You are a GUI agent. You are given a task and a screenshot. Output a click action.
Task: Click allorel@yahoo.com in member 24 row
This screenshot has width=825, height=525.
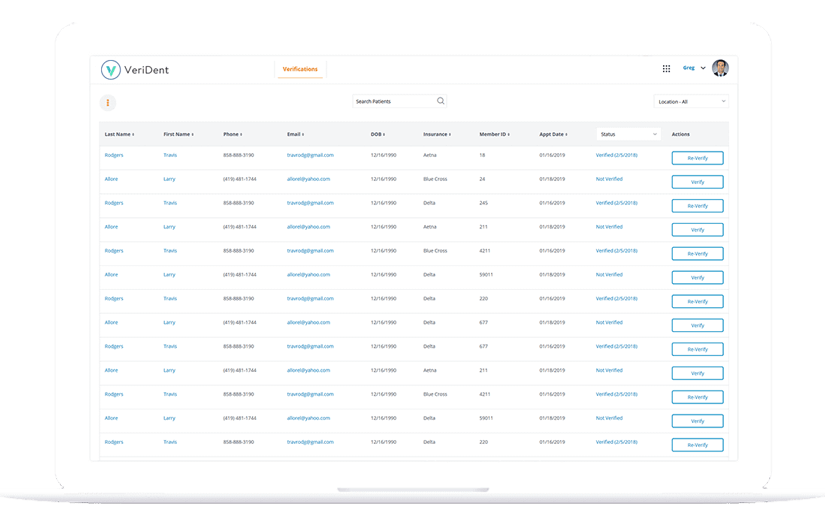pyautogui.click(x=308, y=179)
